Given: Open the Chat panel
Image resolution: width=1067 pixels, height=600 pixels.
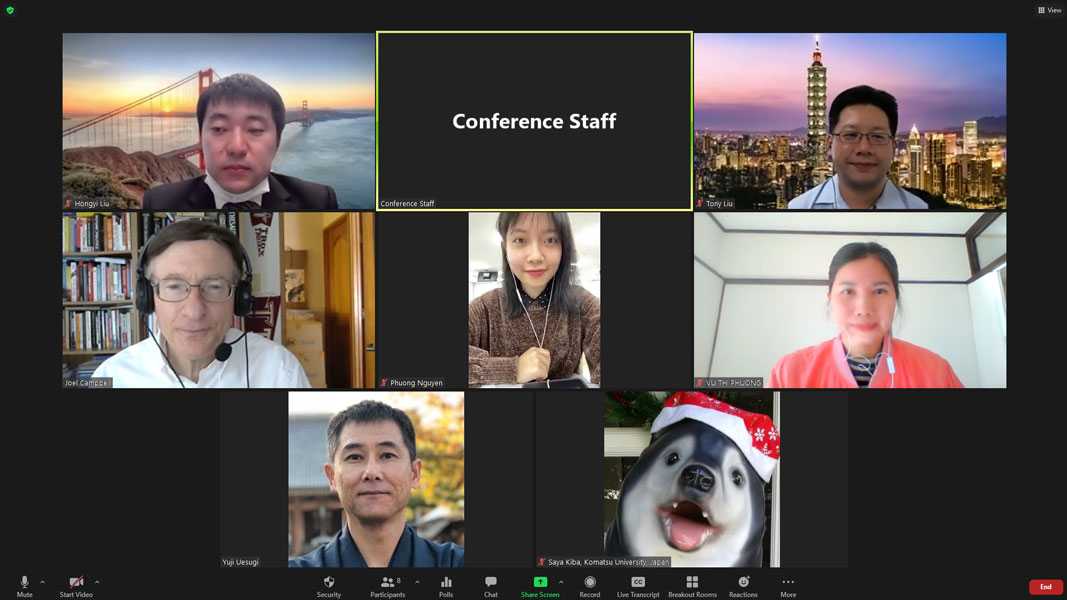Looking at the screenshot, I should [490, 586].
